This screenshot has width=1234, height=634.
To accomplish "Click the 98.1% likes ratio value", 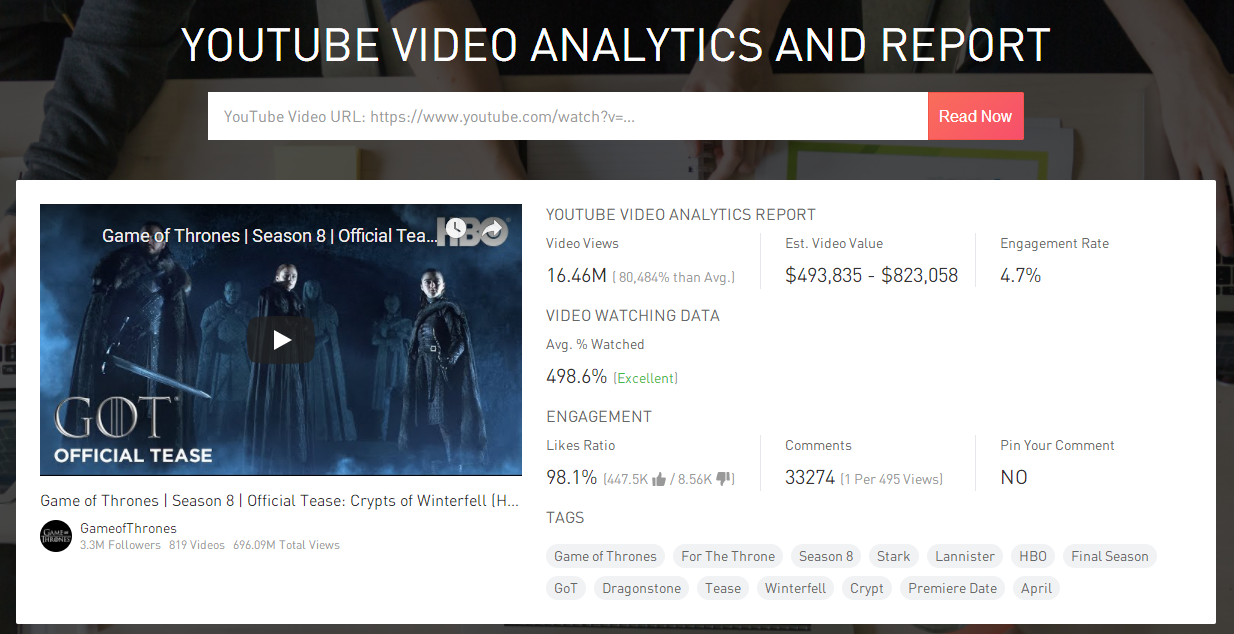I will (572, 478).
